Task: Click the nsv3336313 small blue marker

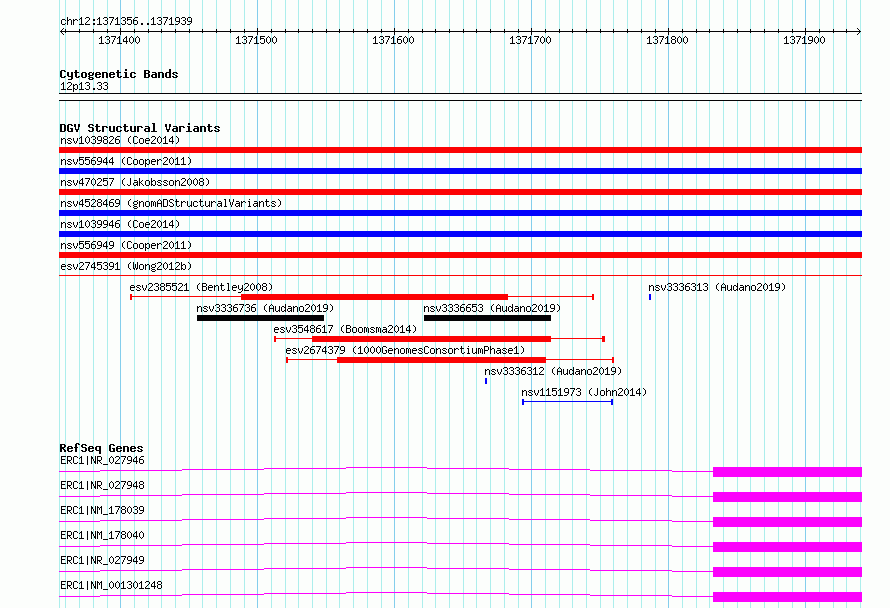Action: (x=650, y=297)
